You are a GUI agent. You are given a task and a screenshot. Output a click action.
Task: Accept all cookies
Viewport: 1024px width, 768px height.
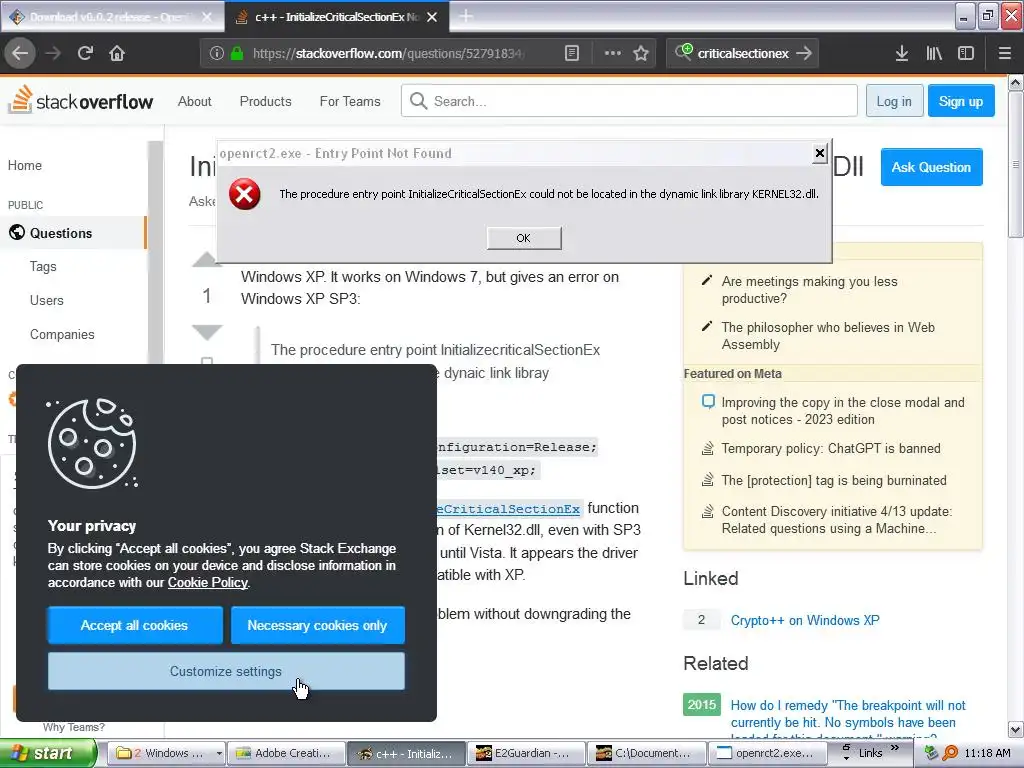pos(135,625)
